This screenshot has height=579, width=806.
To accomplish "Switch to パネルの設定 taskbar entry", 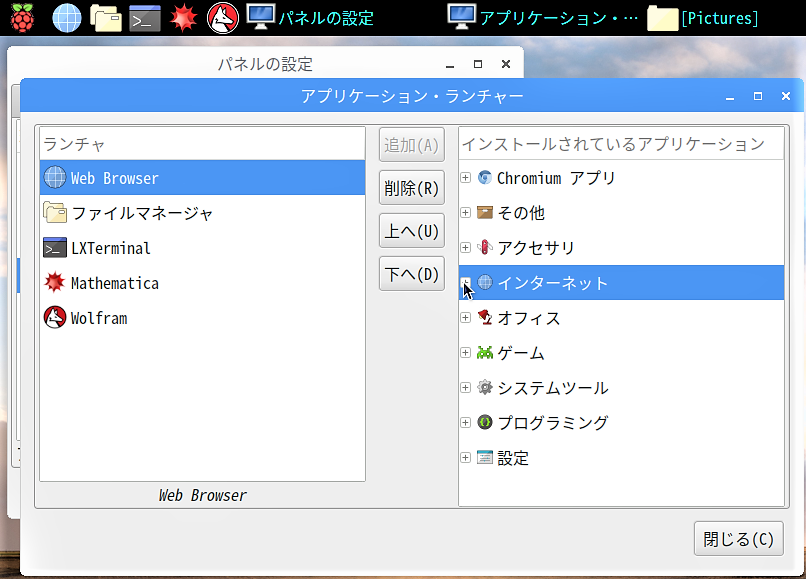I will 310,18.
